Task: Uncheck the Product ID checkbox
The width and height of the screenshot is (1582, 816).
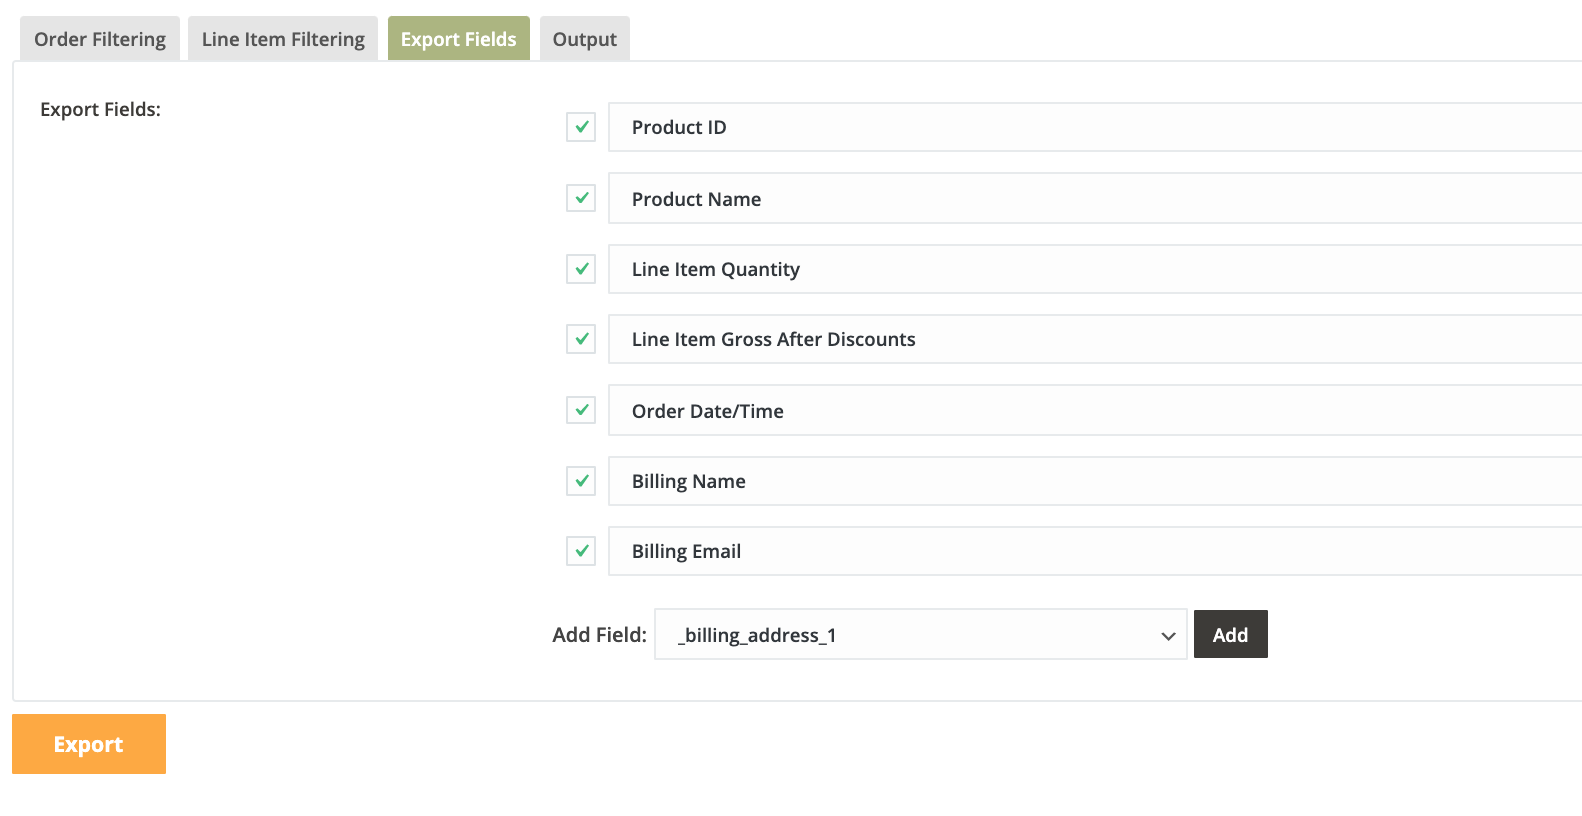Action: point(581,127)
